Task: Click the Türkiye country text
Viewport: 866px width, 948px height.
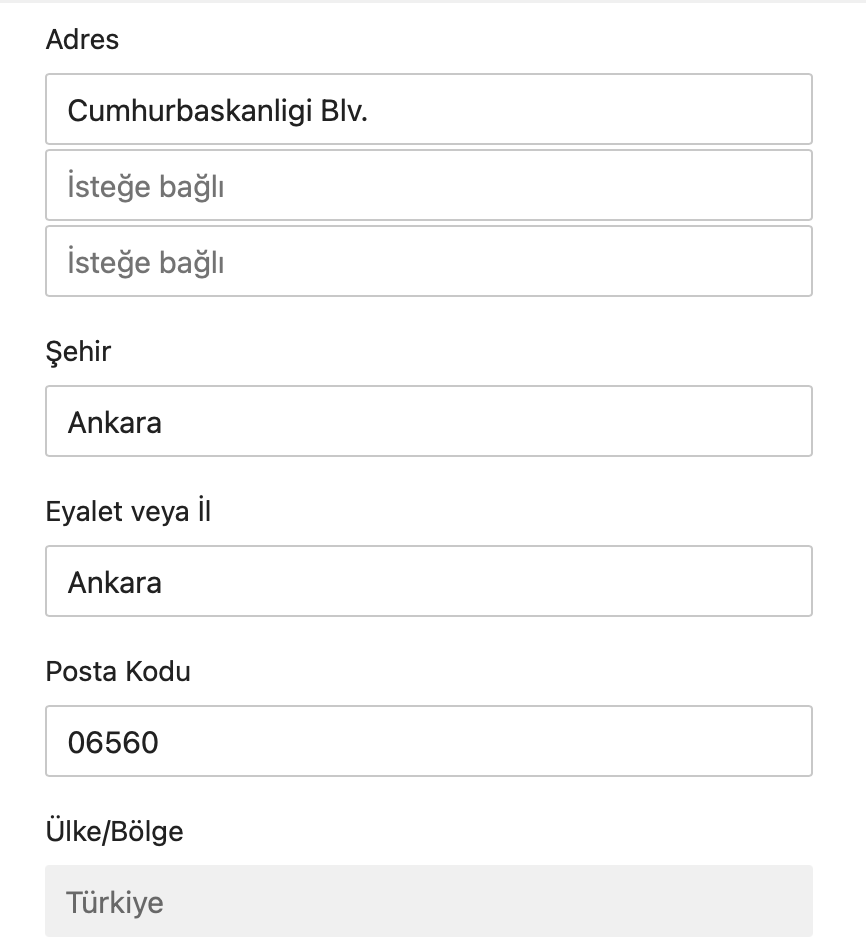Action: coord(114,902)
